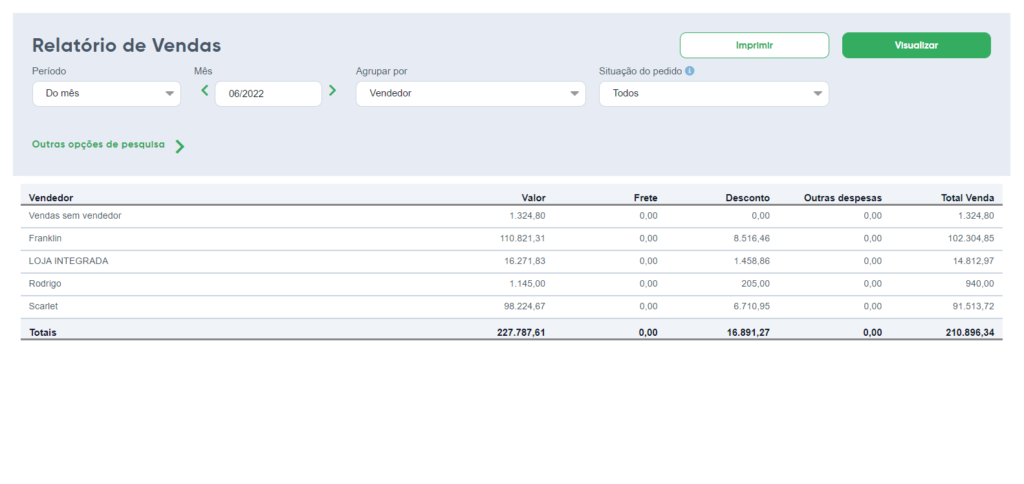Viewport: 1024px width, 484px height.
Task: Click LOJA INTEGRADA total 14.812,97
Action: 974,261
